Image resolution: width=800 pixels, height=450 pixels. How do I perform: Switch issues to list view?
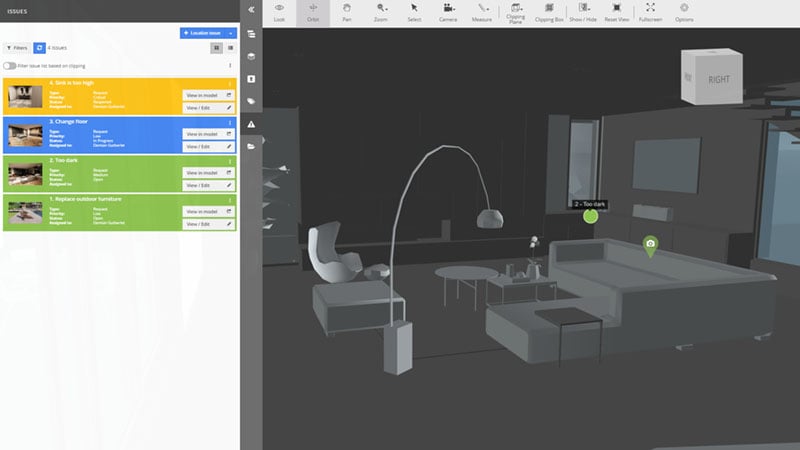point(231,48)
